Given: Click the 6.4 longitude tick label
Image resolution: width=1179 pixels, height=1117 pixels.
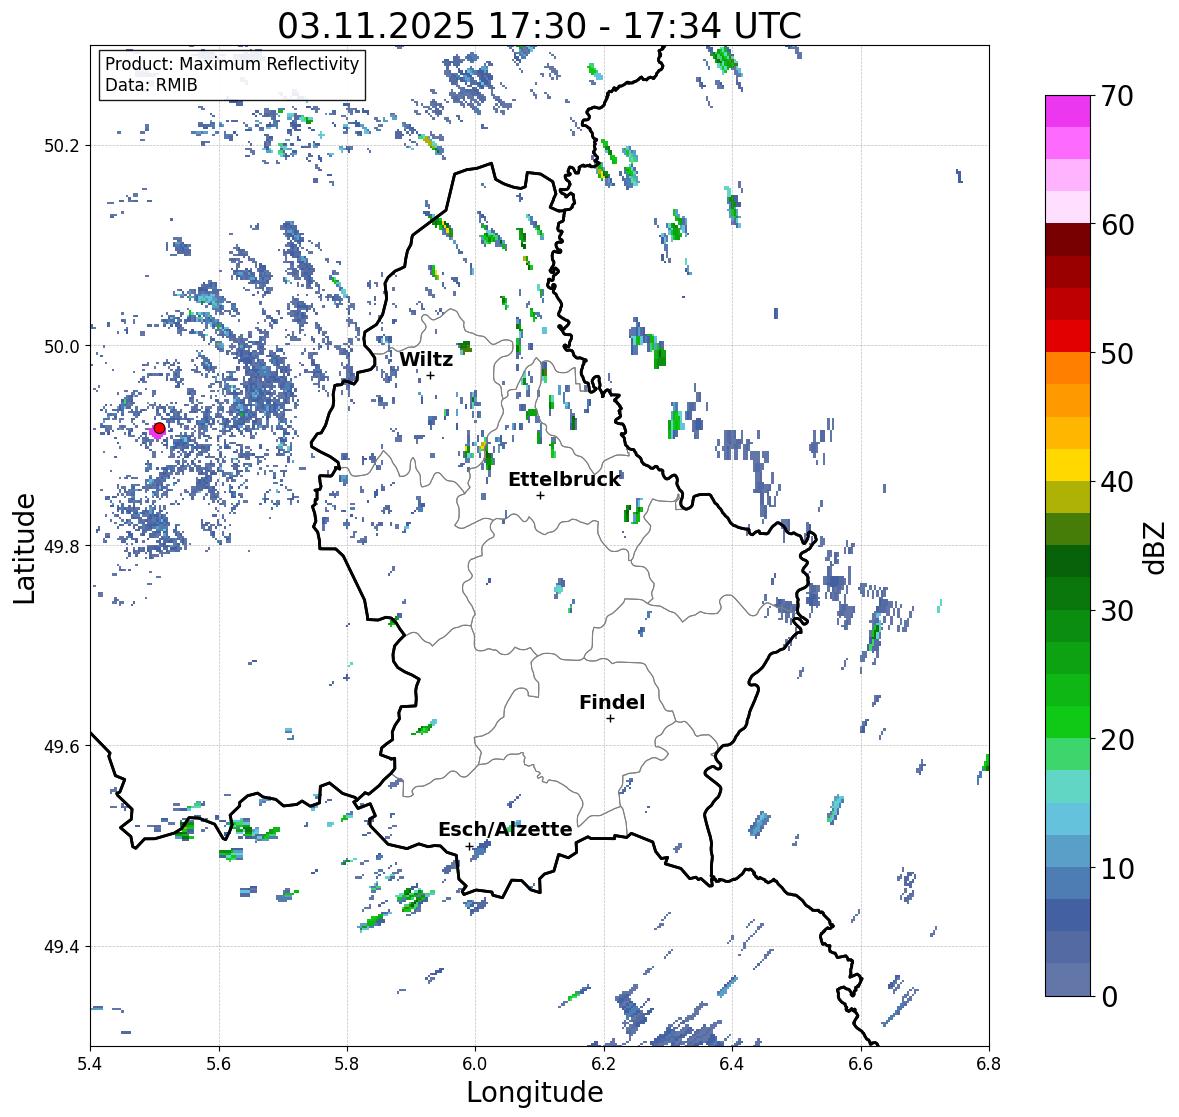Looking at the screenshot, I should [x=732, y=1064].
